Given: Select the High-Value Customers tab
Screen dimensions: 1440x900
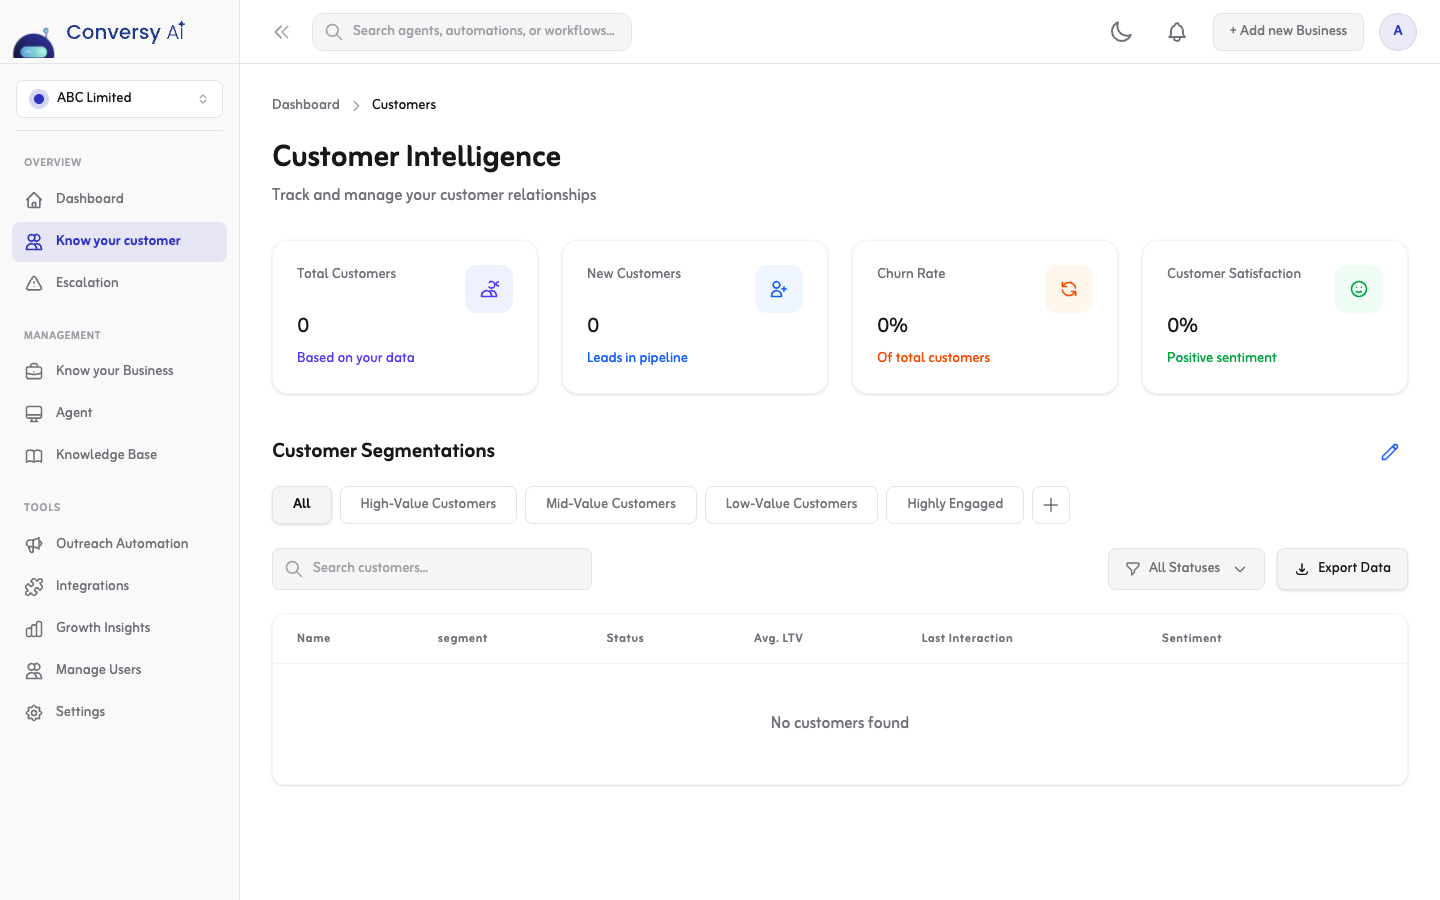Looking at the screenshot, I should [428, 505].
